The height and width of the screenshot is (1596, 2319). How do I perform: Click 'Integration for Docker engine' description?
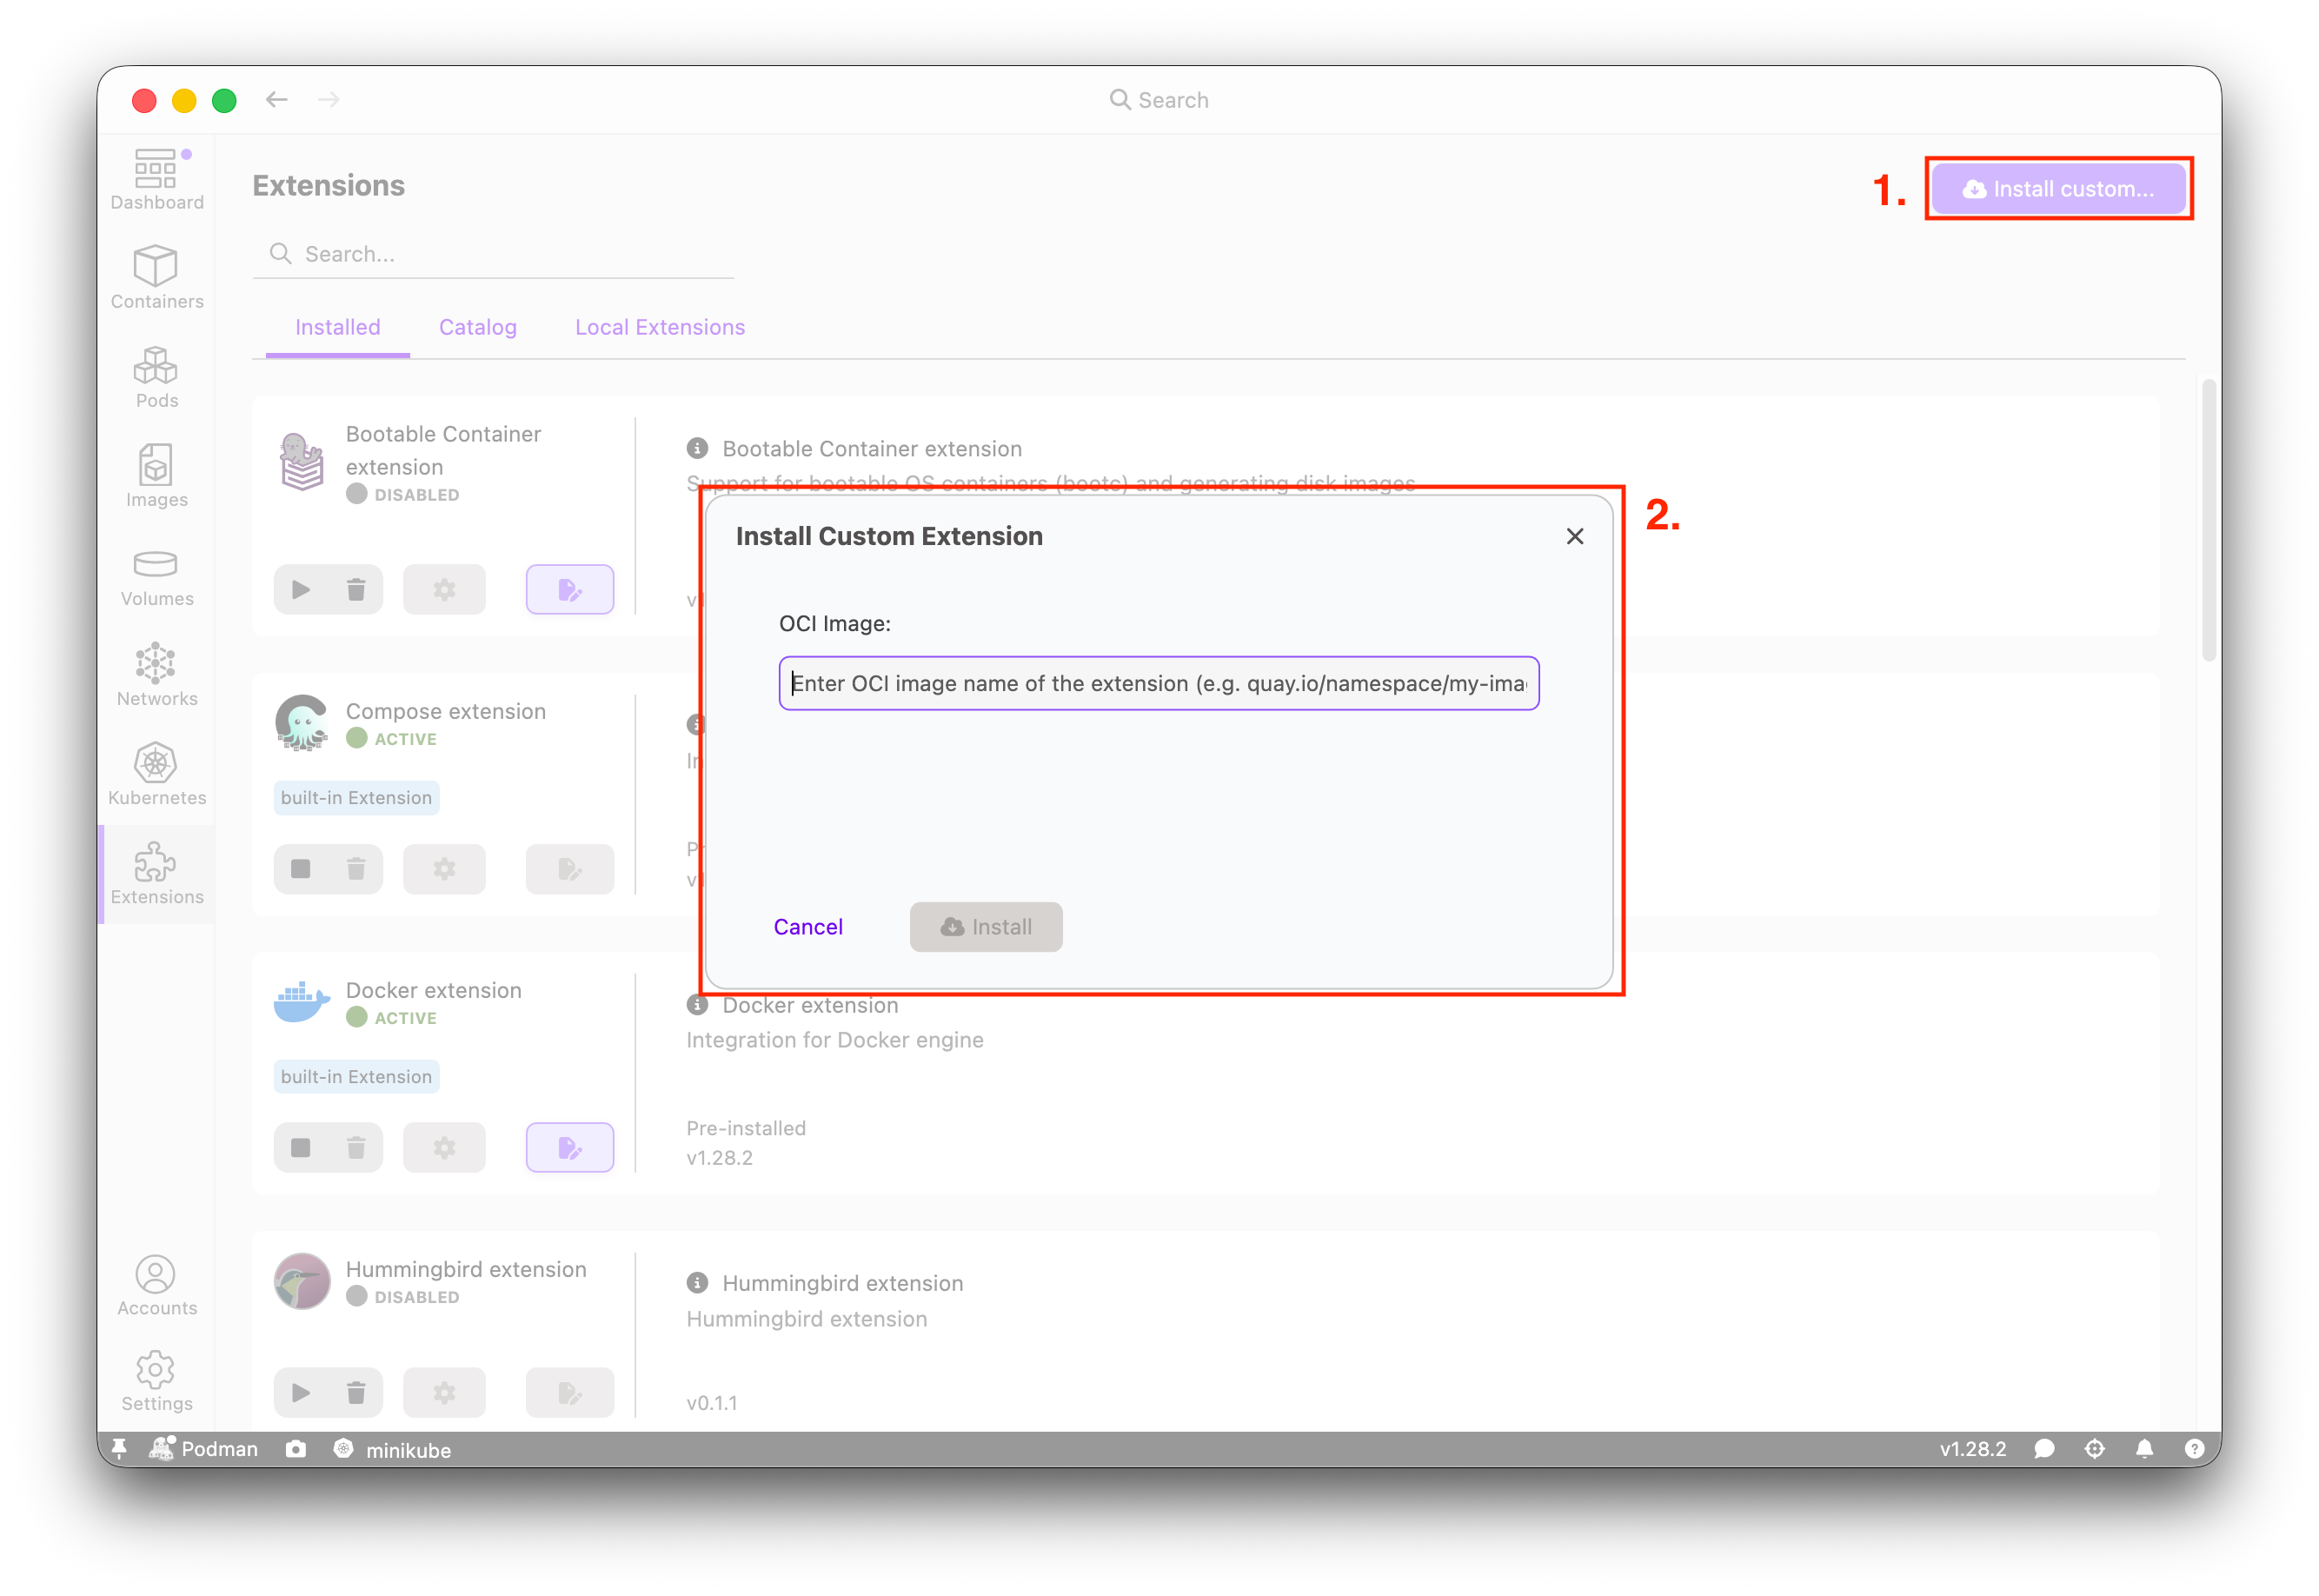click(834, 1040)
